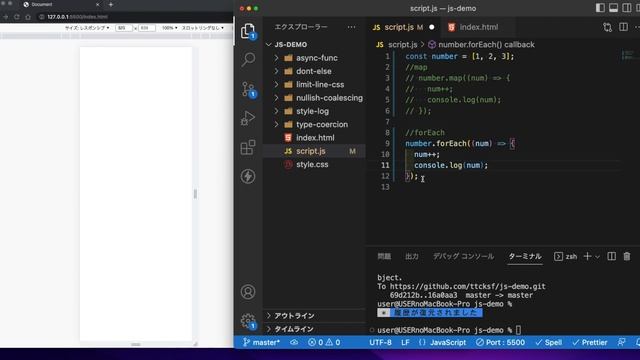This screenshot has height=360, width=640.
Task: Split the editor to the right
Action: 623,27
